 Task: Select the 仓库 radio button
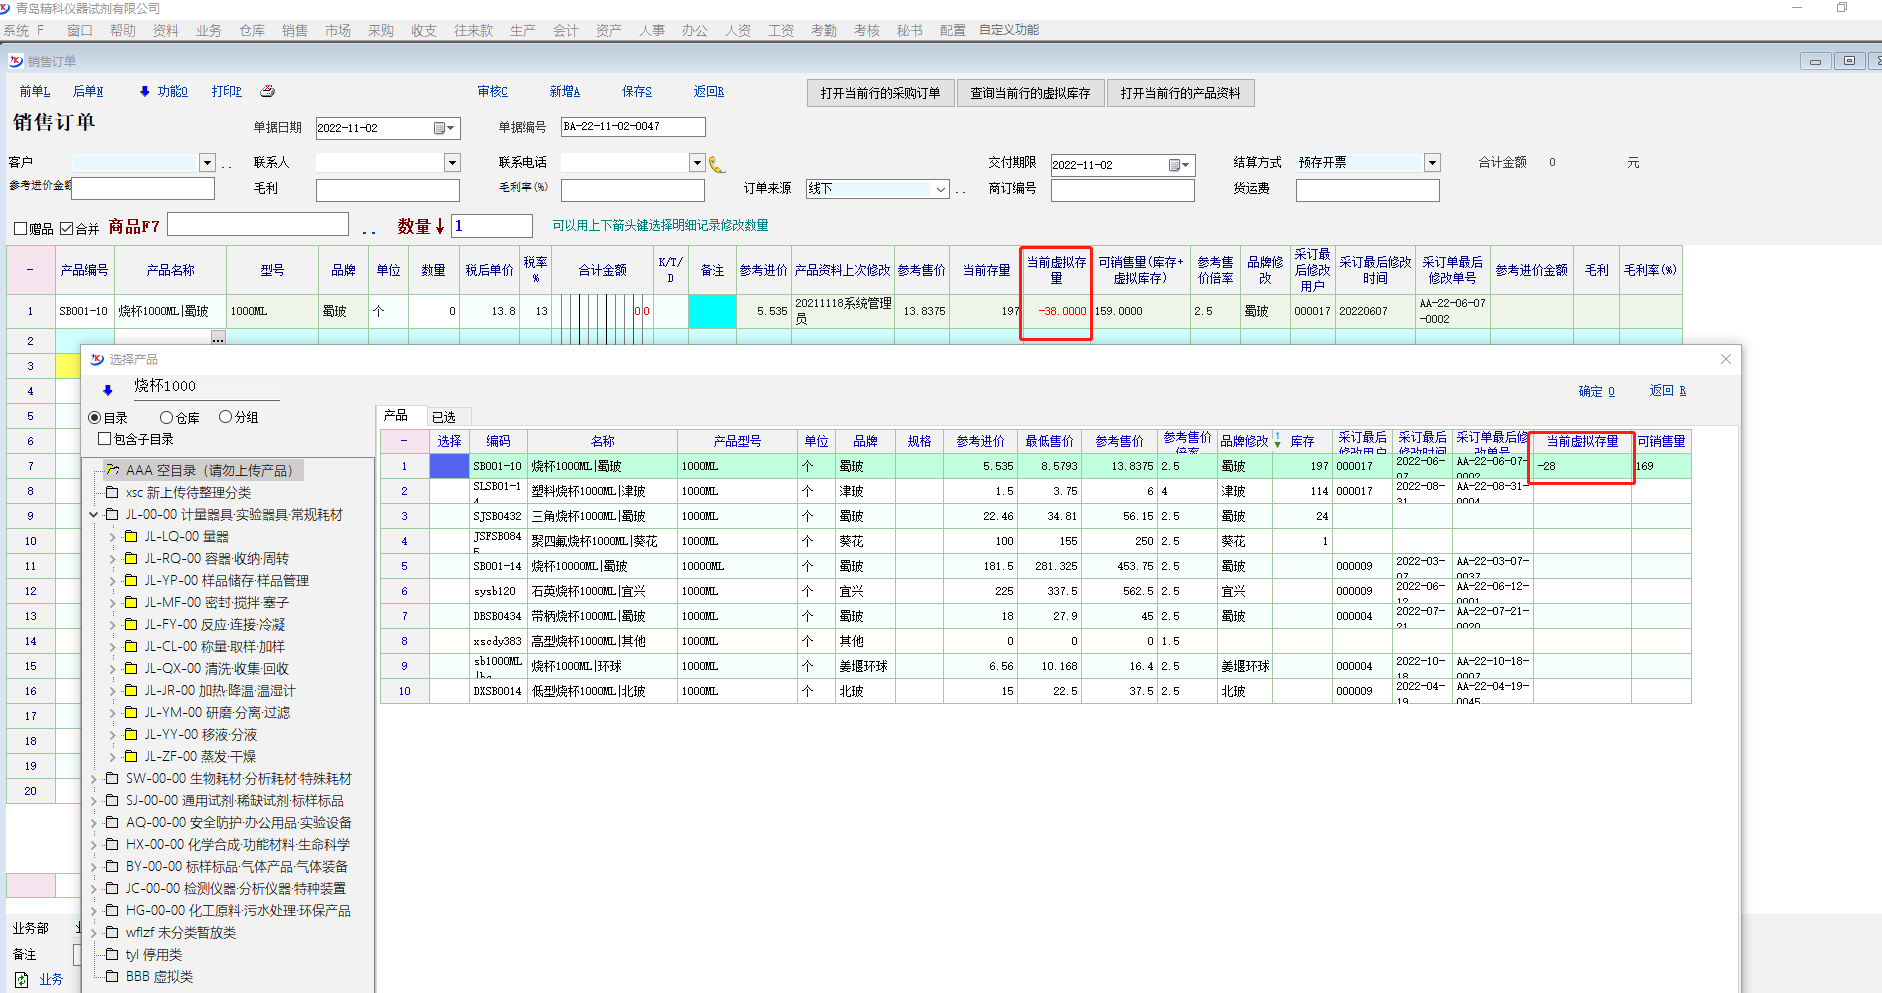coord(166,418)
